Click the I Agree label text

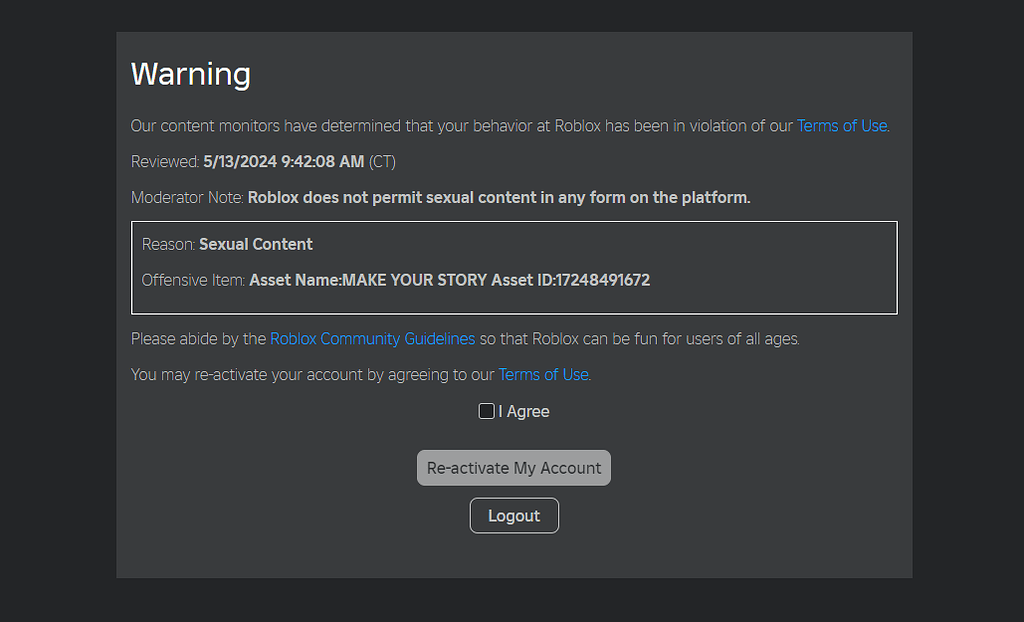(x=522, y=411)
